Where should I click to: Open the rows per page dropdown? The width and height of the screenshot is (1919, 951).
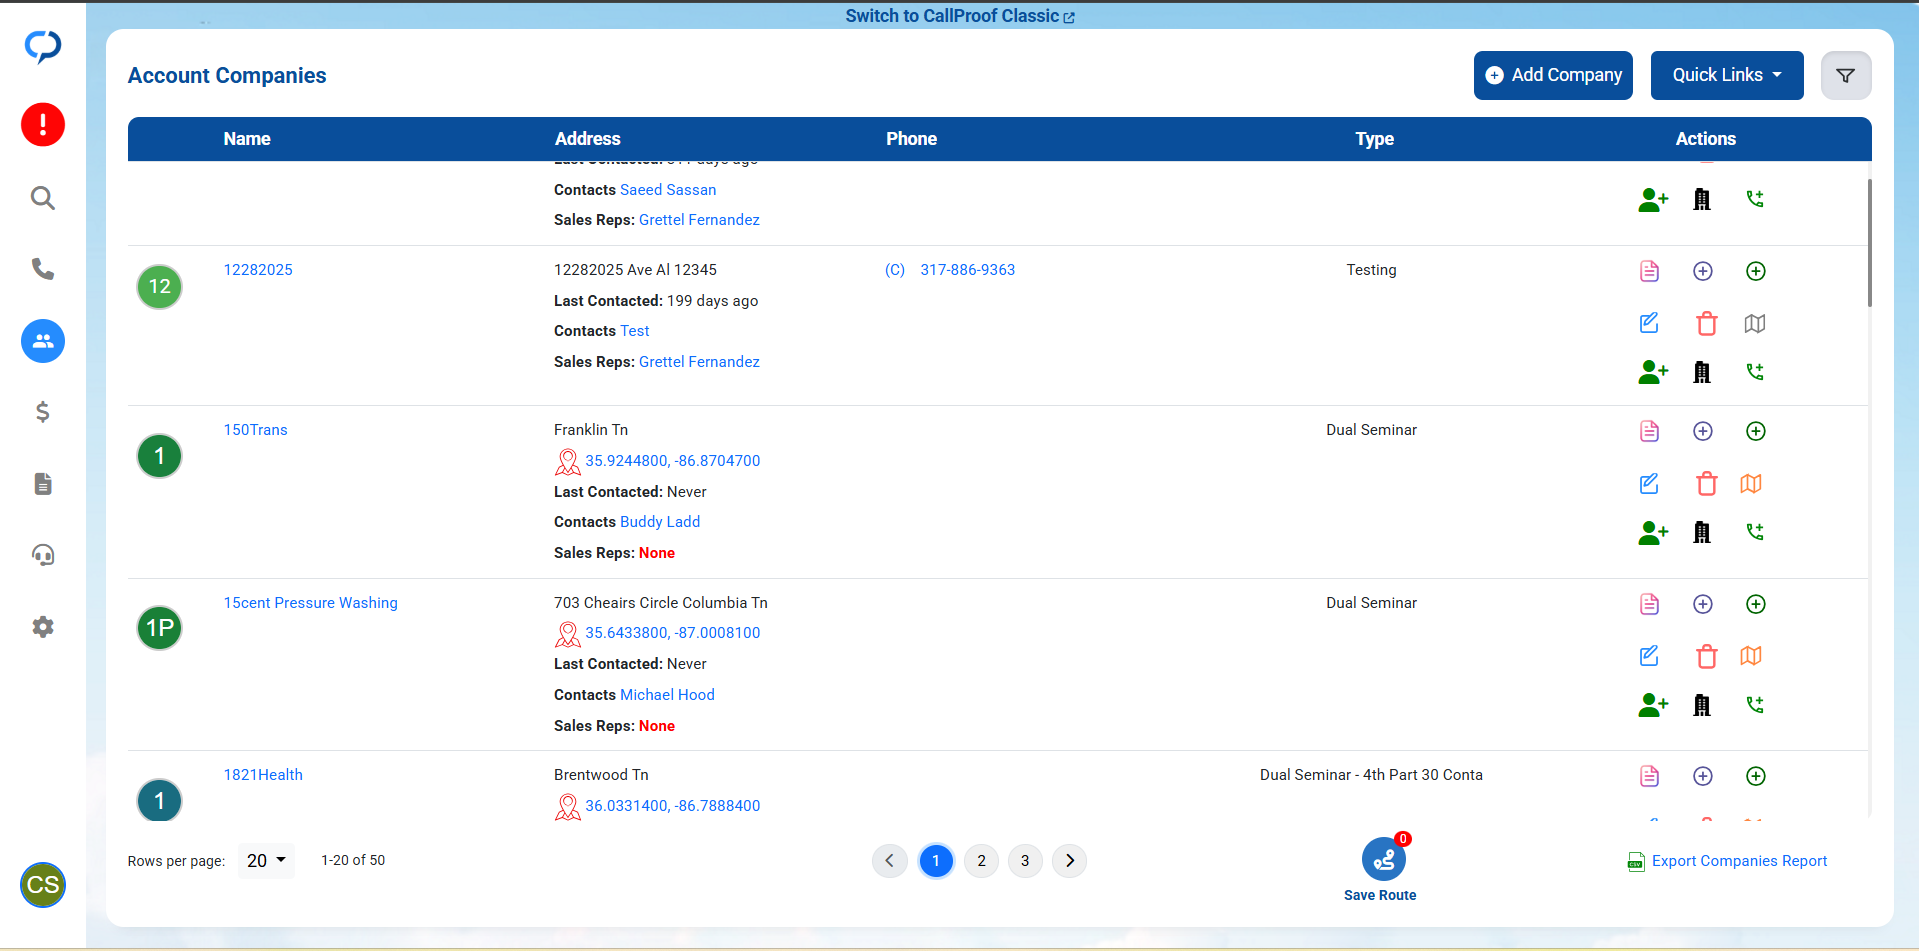pyautogui.click(x=266, y=861)
